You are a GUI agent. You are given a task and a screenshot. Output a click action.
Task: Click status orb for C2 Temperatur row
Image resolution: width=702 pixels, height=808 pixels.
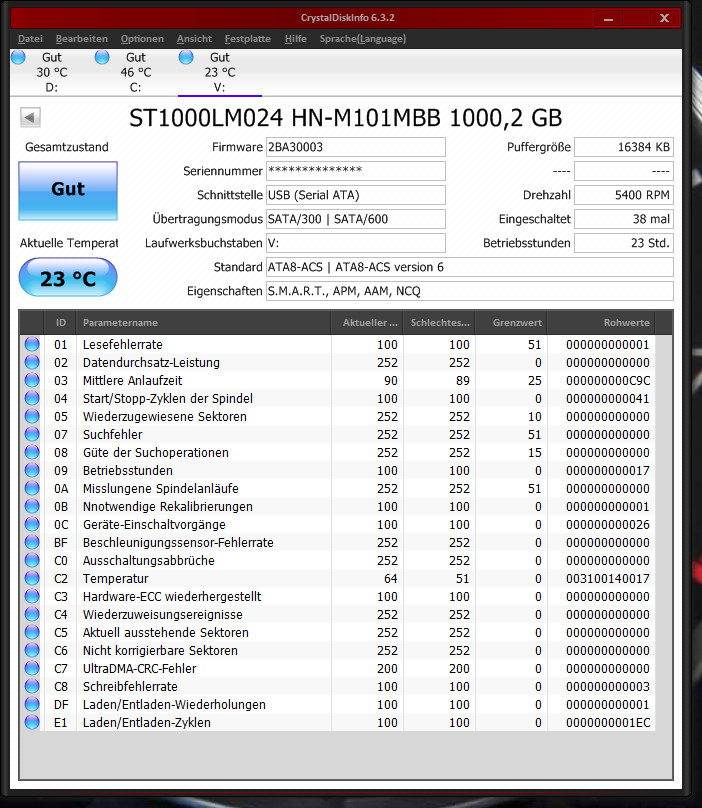point(32,578)
